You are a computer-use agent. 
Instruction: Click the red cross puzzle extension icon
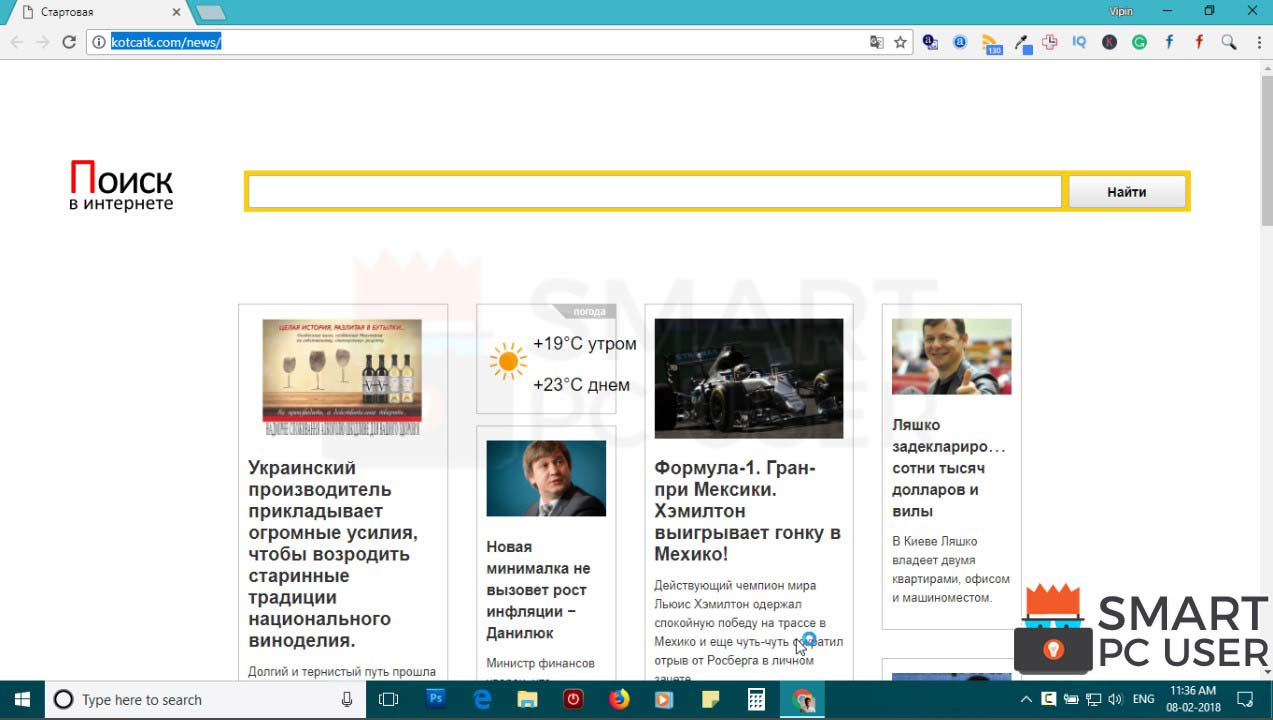click(1050, 42)
